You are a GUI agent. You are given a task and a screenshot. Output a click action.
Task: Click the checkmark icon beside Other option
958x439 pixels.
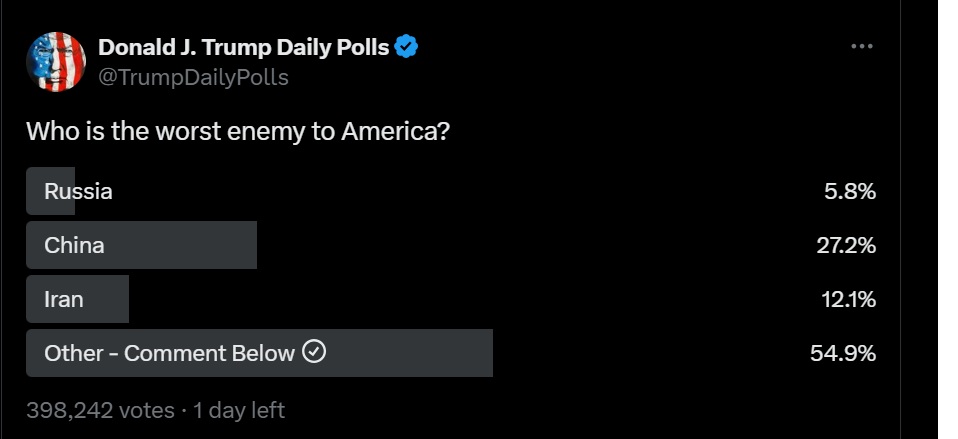coord(315,352)
